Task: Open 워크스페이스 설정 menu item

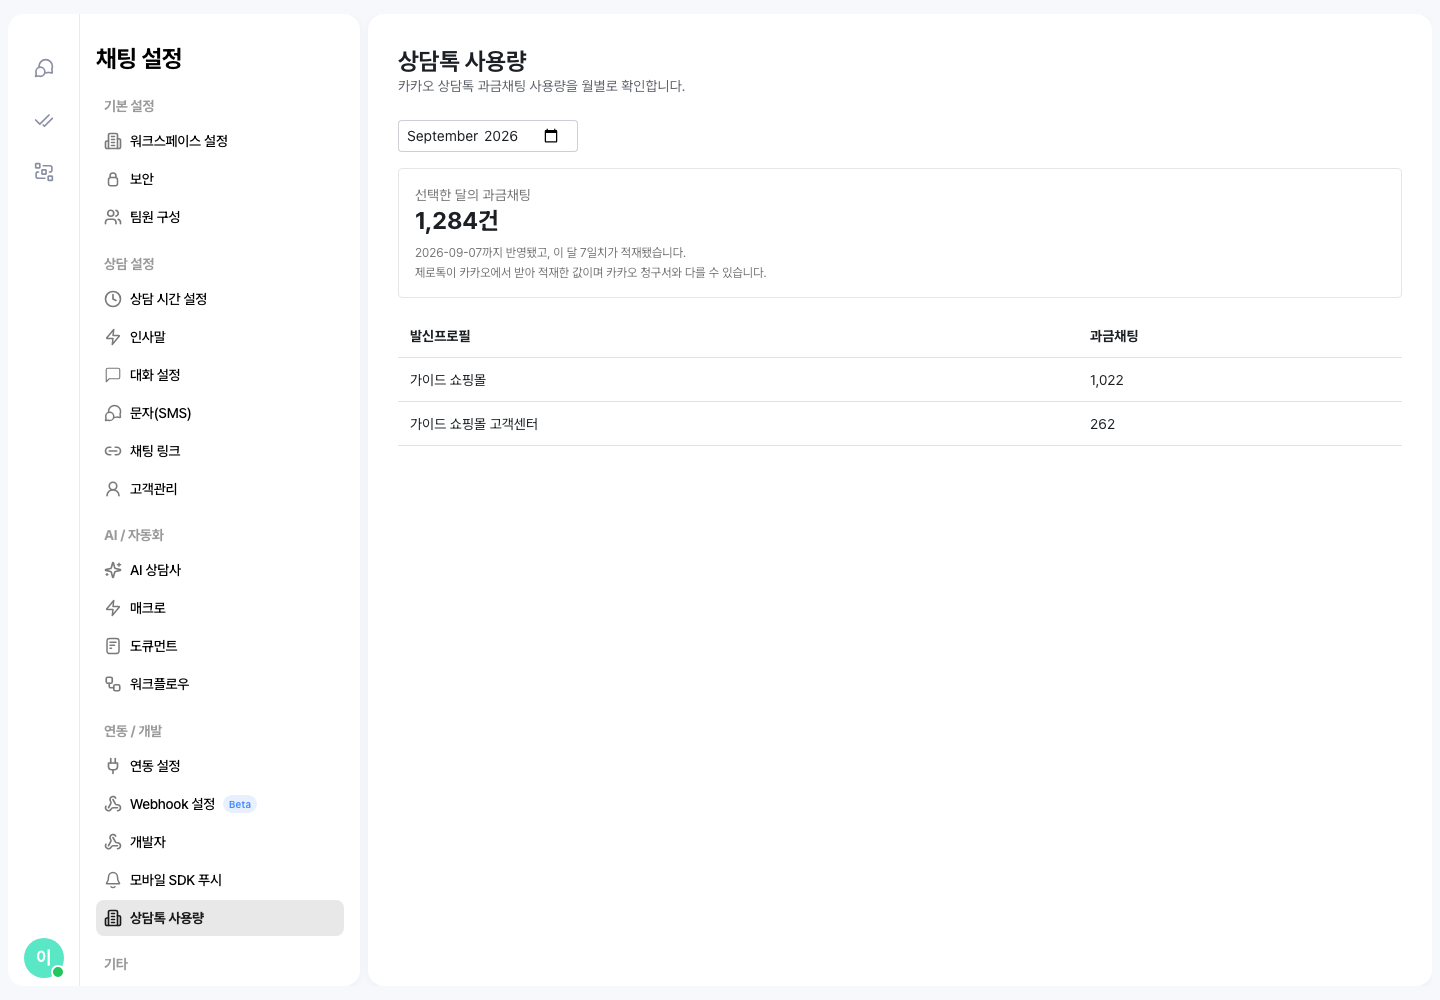Action: 220,141
